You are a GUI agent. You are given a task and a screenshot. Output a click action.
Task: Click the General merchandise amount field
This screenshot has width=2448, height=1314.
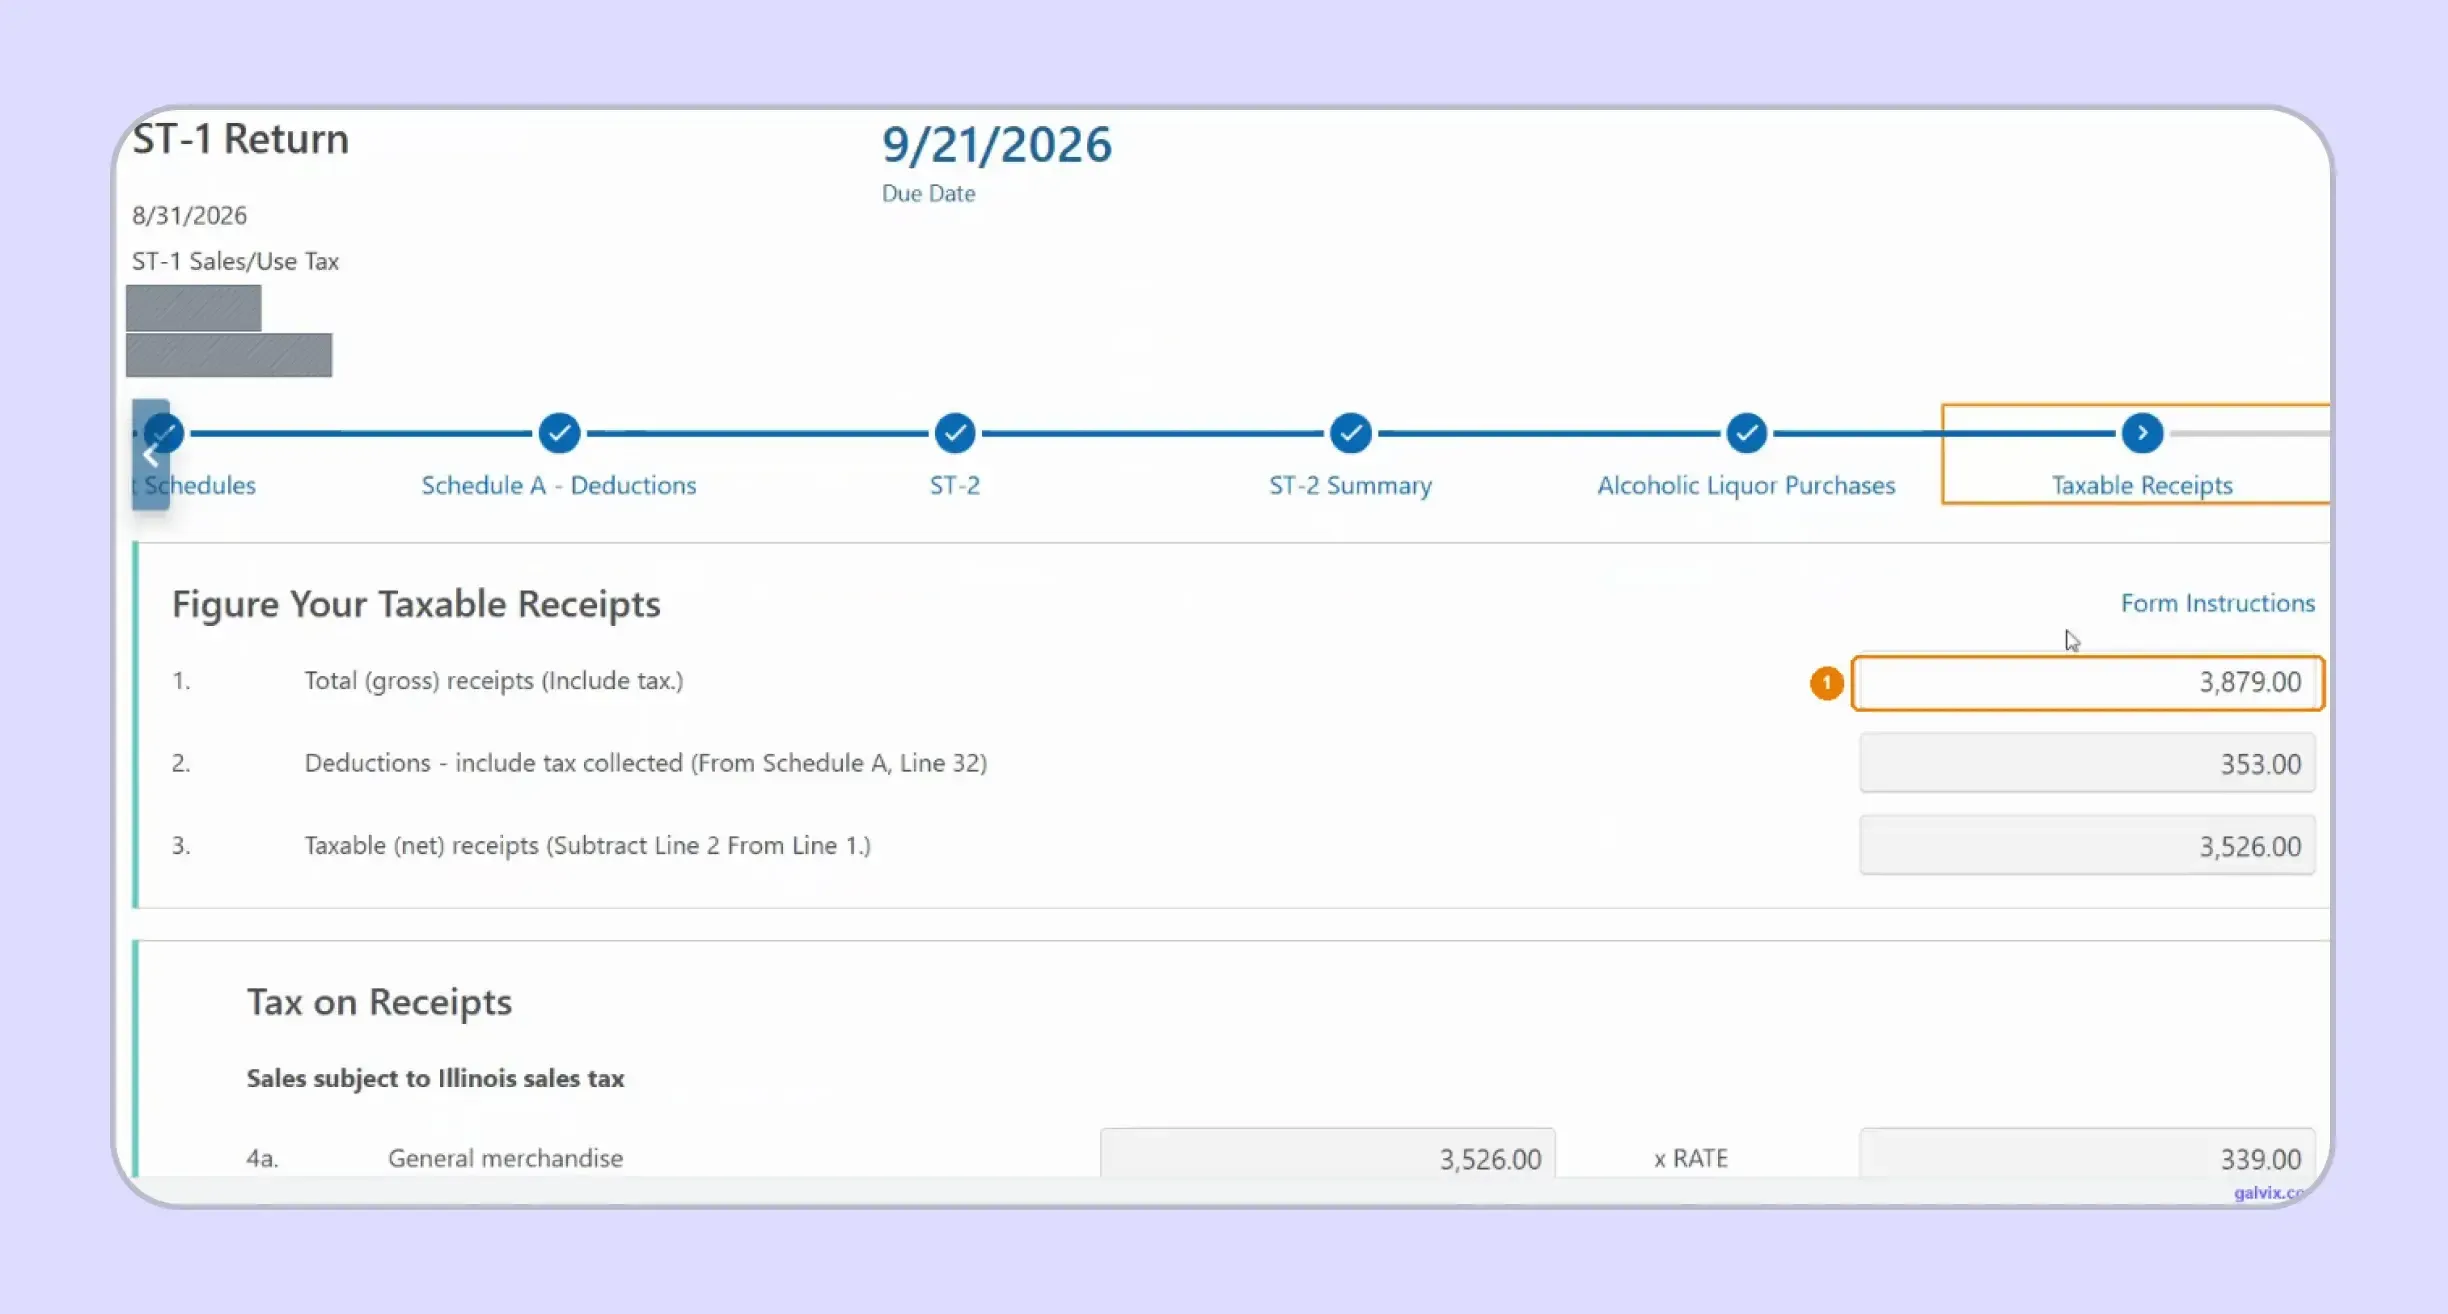pyautogui.click(x=1328, y=1155)
